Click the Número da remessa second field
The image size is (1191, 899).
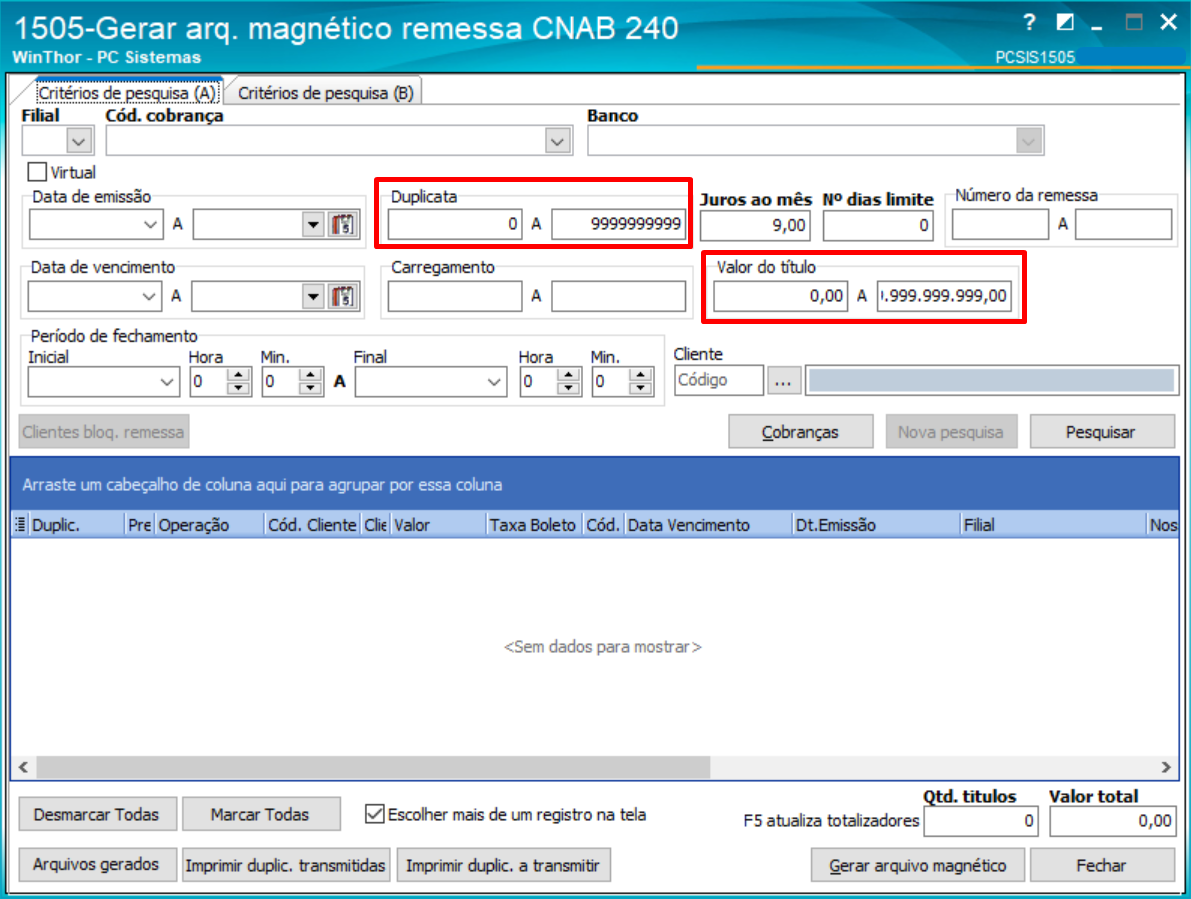1123,225
